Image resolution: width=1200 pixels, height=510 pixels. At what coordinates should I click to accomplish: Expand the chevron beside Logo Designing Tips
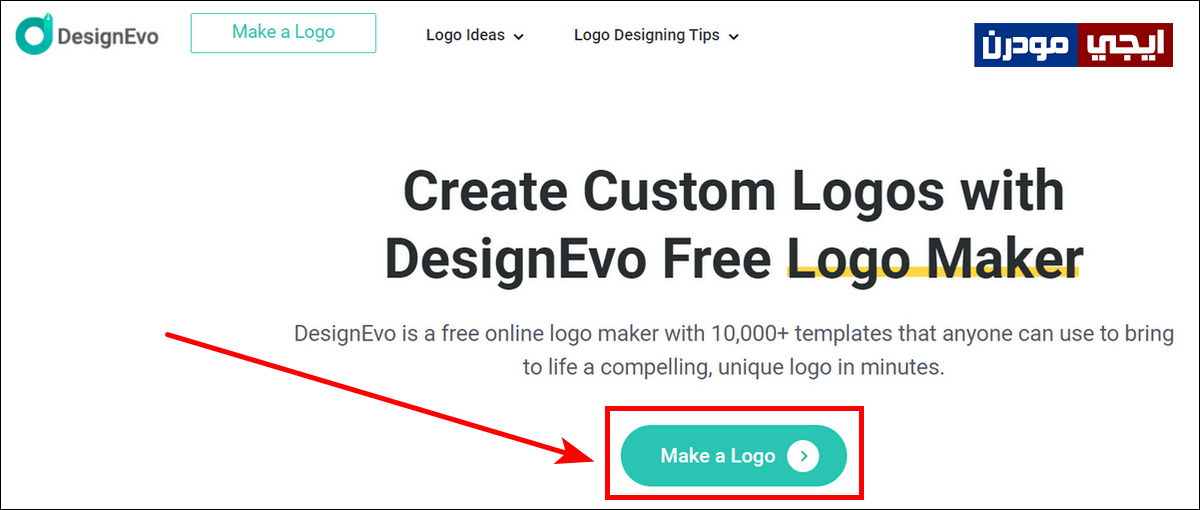pyautogui.click(x=733, y=37)
